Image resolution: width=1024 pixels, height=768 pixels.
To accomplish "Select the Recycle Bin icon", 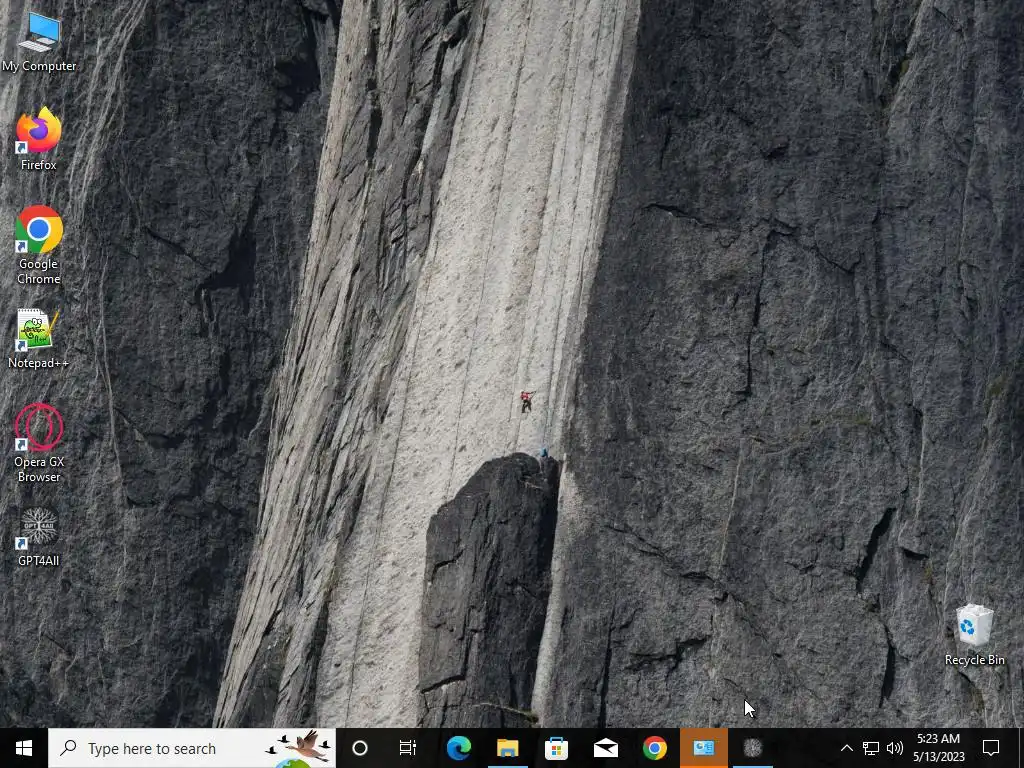I will click(974, 635).
